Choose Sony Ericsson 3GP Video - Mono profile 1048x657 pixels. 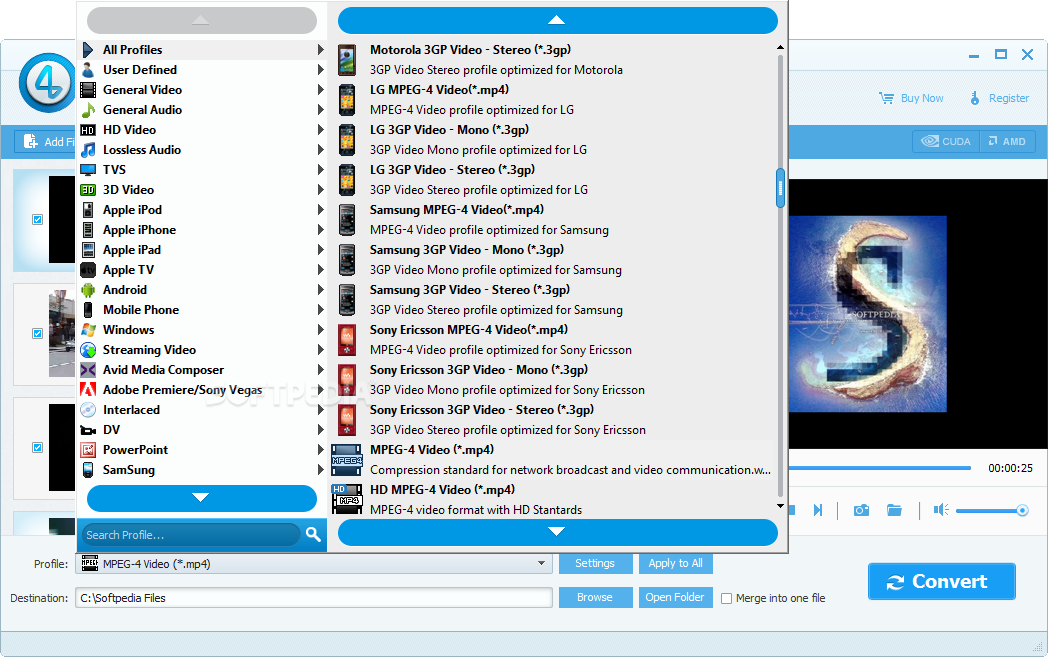(x=552, y=380)
